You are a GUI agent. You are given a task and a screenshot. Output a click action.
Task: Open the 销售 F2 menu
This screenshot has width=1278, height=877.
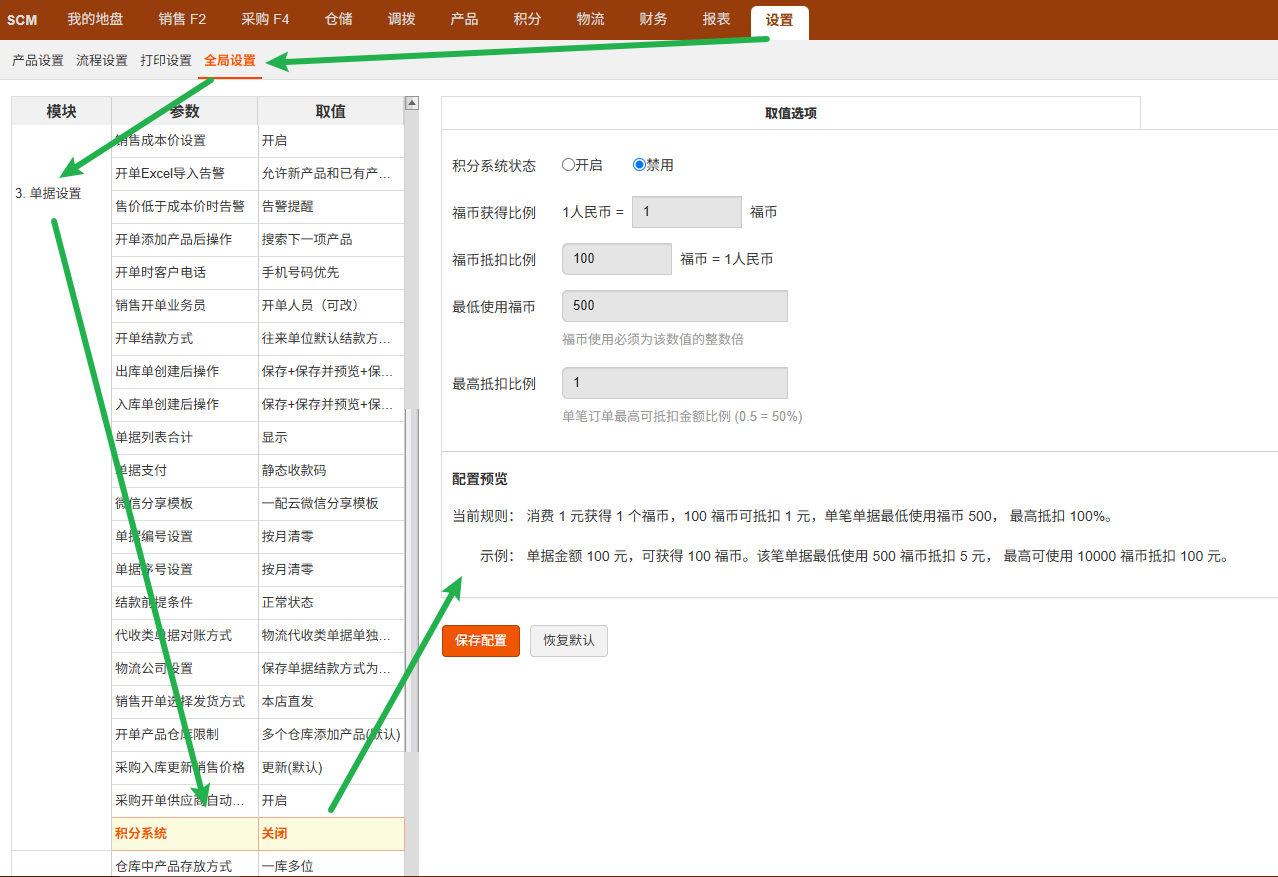tap(182, 20)
